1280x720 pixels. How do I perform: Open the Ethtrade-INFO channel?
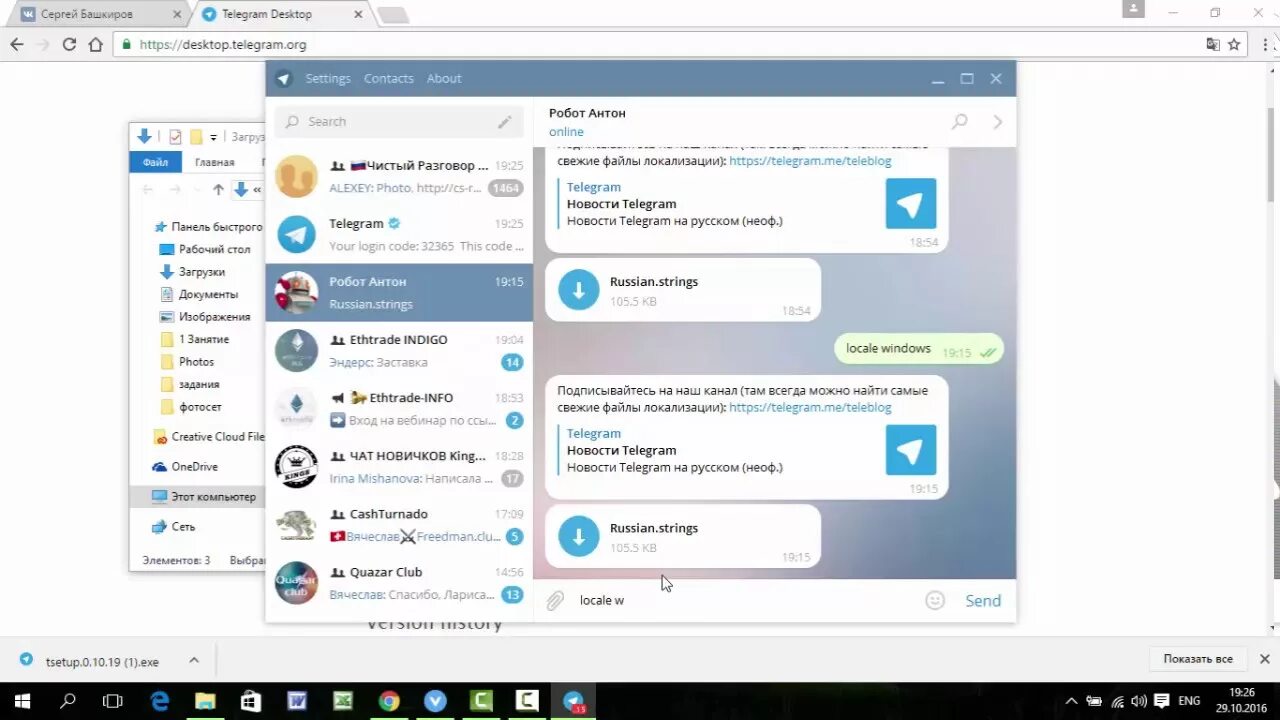point(399,409)
